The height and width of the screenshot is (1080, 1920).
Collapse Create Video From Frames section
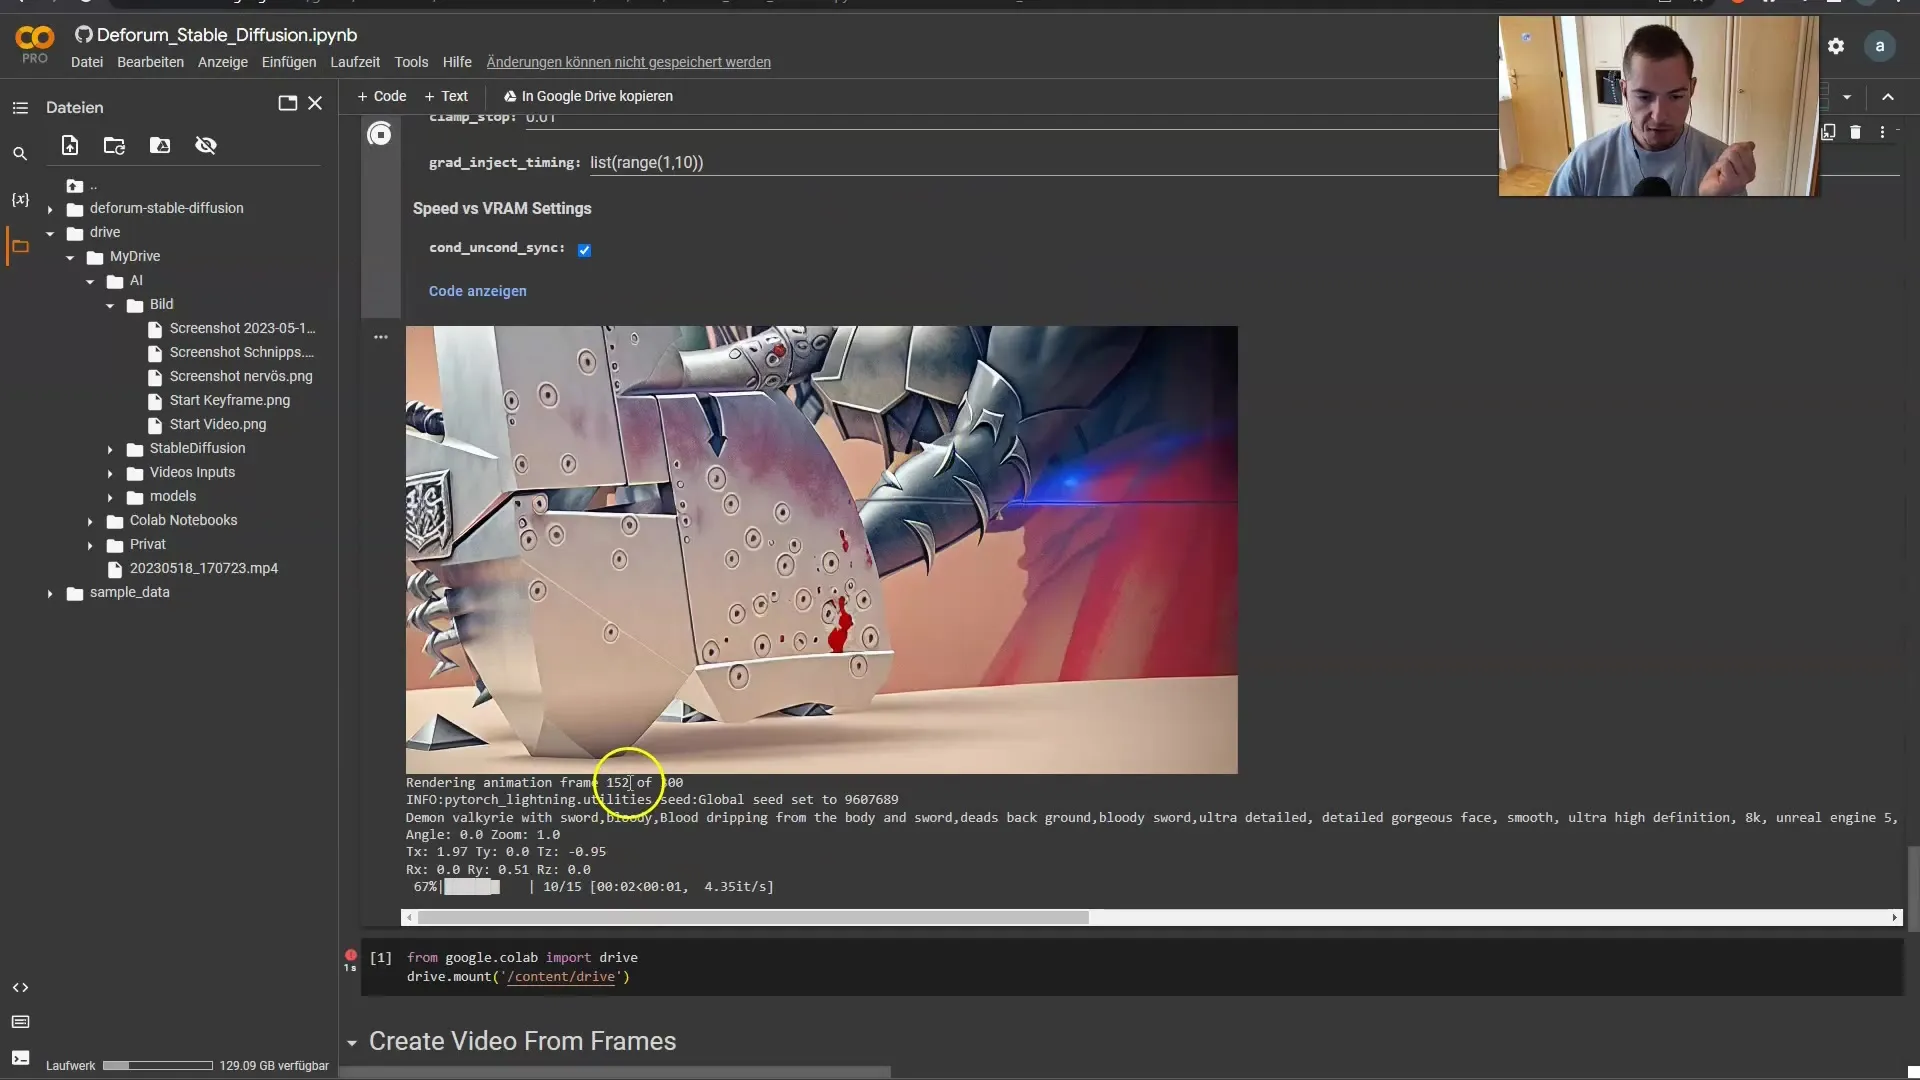point(352,1043)
